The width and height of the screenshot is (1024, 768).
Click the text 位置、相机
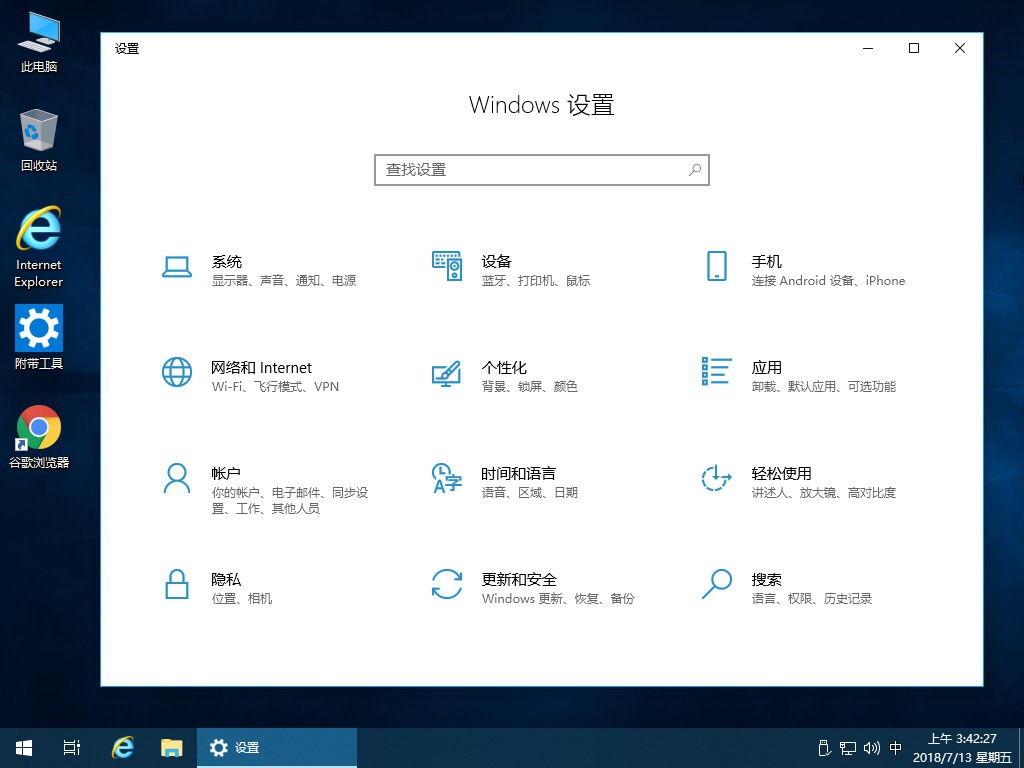[x=242, y=598]
